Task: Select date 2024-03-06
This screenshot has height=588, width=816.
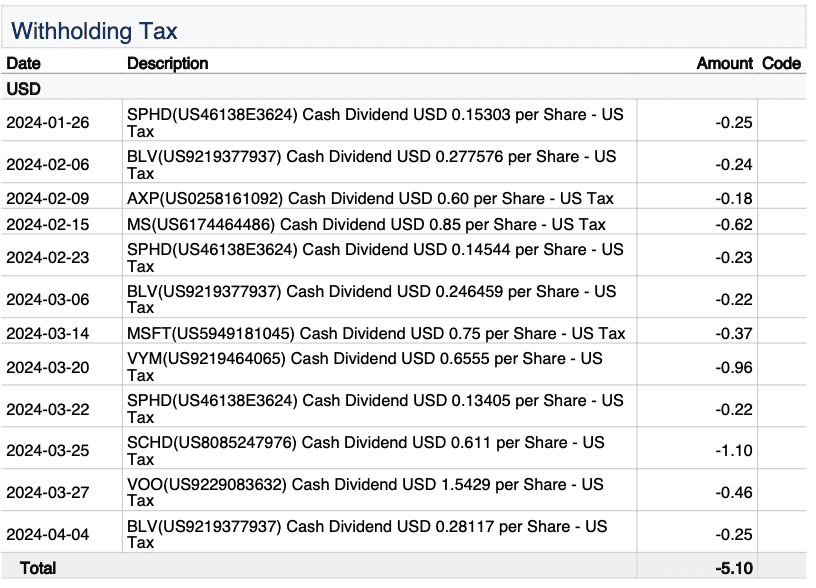Action: (48, 299)
